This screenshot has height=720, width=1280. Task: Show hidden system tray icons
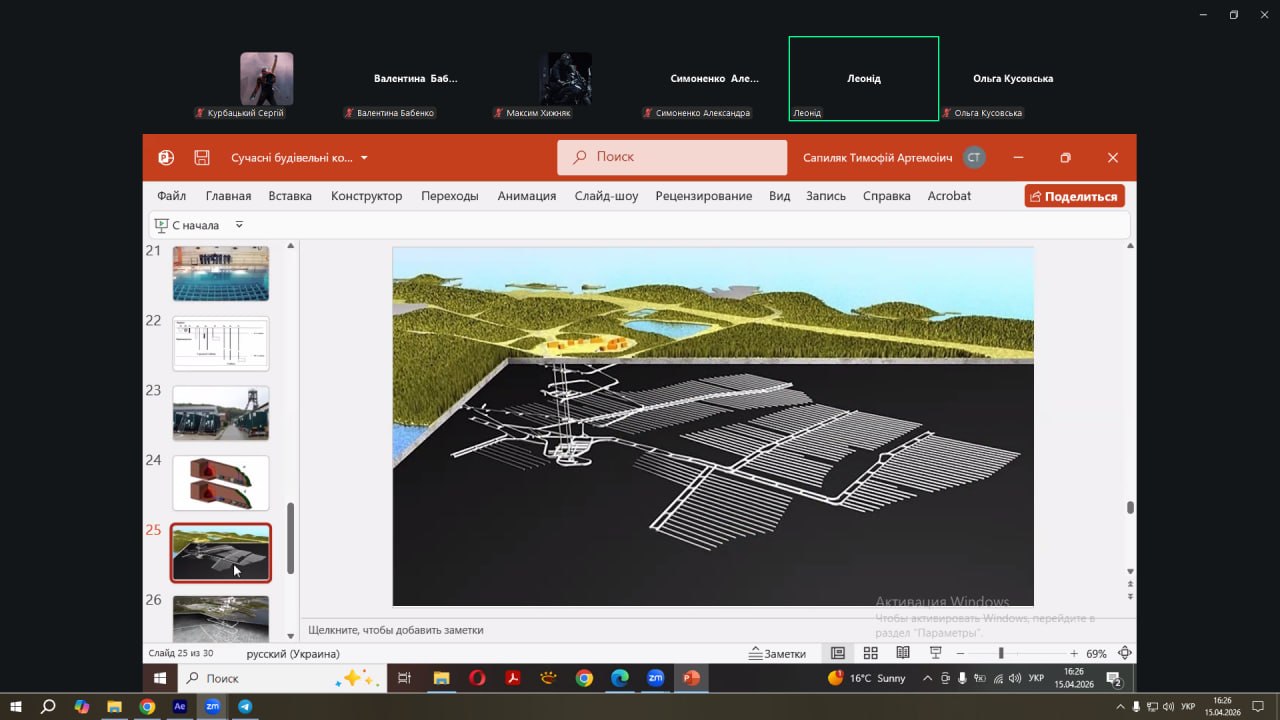[927, 678]
